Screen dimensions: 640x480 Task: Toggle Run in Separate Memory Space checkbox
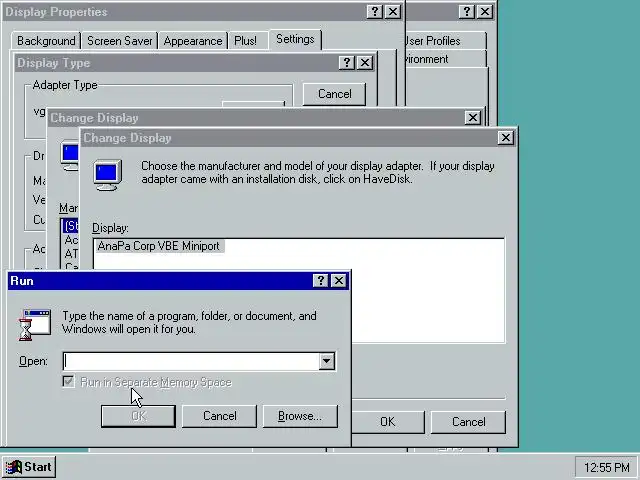point(69,382)
